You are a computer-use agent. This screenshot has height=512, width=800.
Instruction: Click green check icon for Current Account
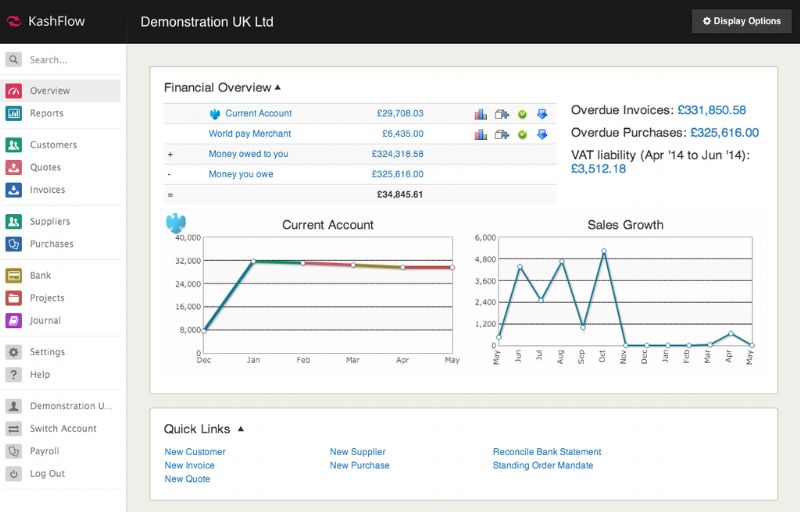[x=522, y=114]
